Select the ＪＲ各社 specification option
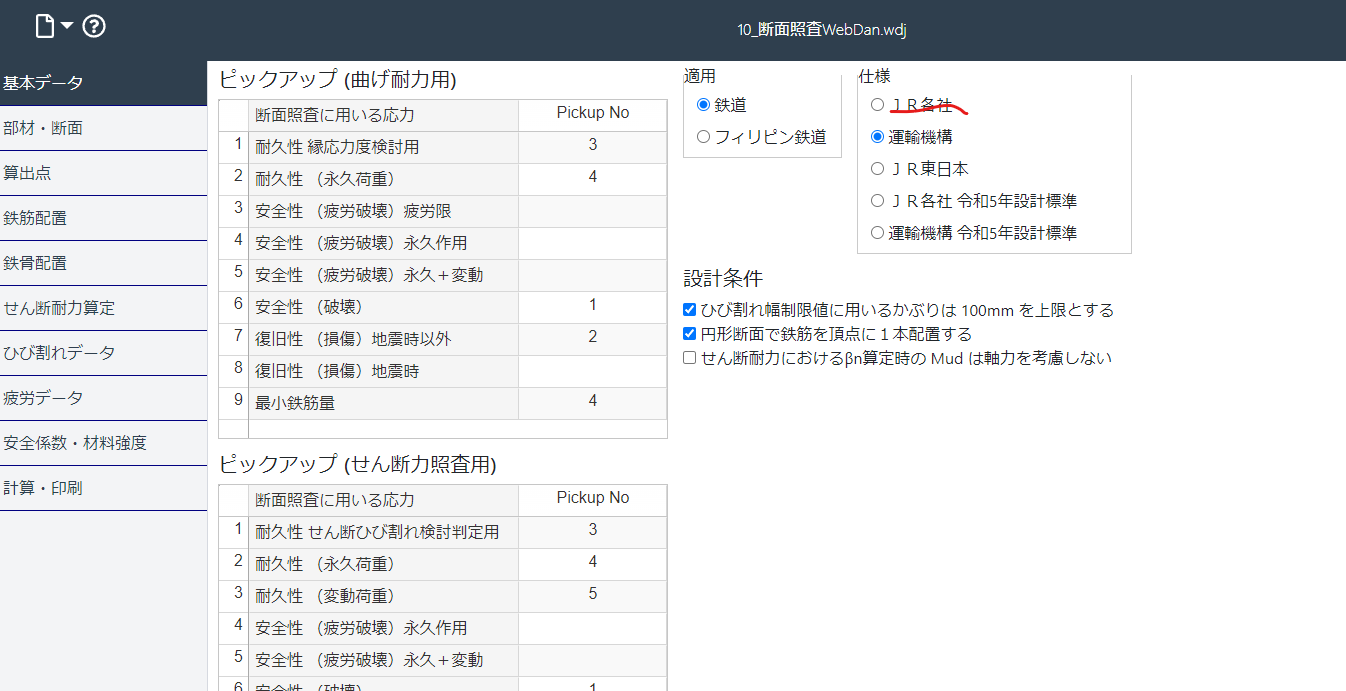This screenshot has width=1346, height=691. 877,104
